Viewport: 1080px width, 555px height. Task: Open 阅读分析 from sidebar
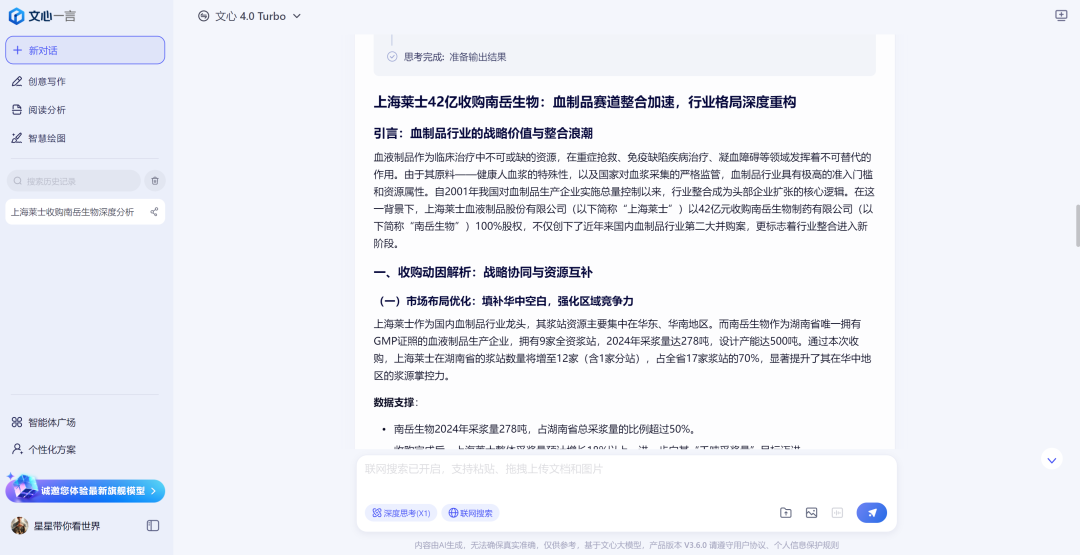coord(39,109)
